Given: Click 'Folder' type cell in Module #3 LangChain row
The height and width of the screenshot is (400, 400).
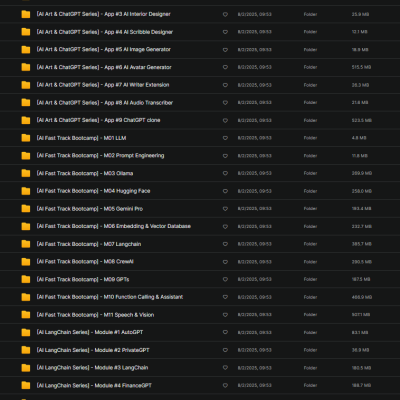Looking at the screenshot, I should tap(310, 367).
